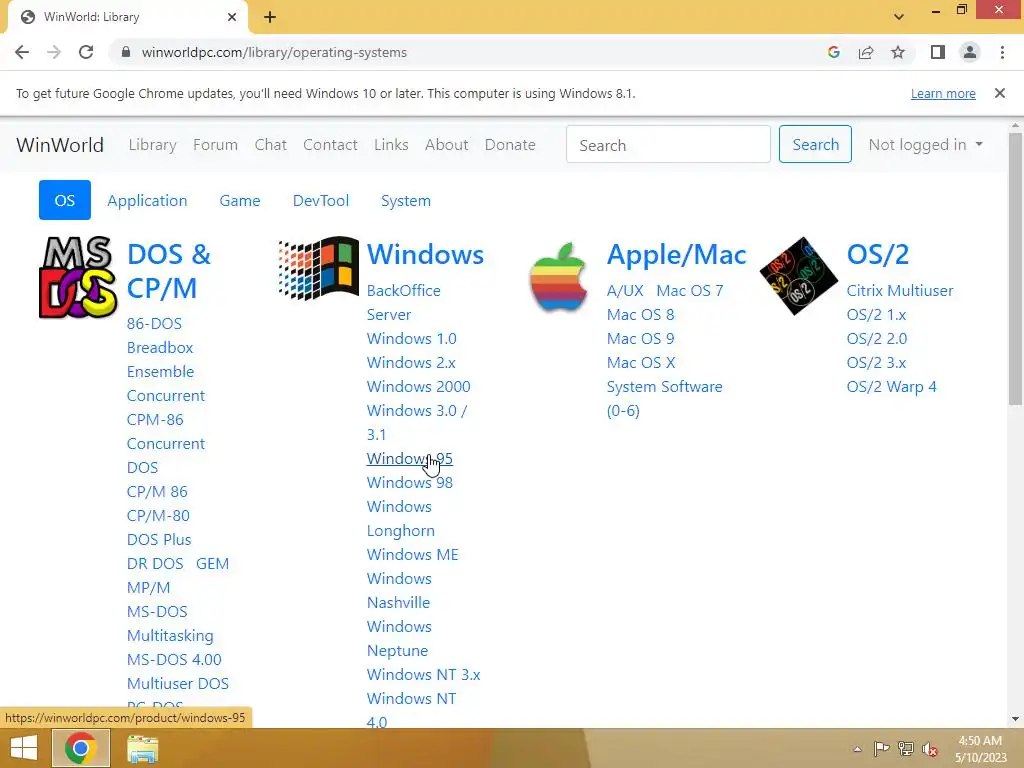Screen dimensions: 1024x768
Task: Click the Windows flag logo
Action: tap(319, 268)
